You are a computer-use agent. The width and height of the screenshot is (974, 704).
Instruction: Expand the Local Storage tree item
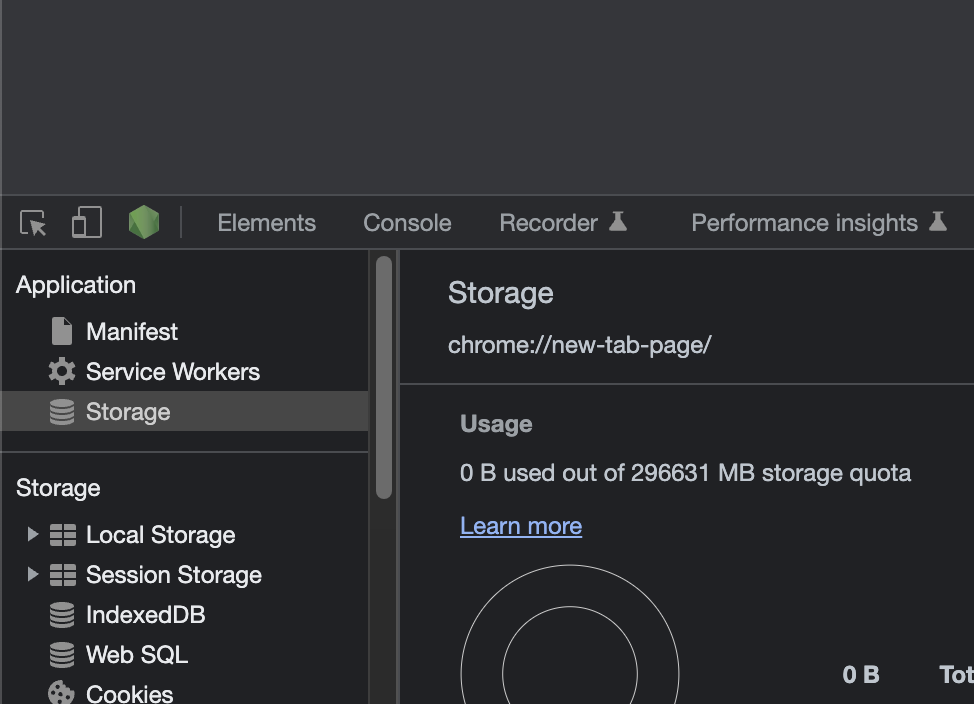click(x=33, y=534)
